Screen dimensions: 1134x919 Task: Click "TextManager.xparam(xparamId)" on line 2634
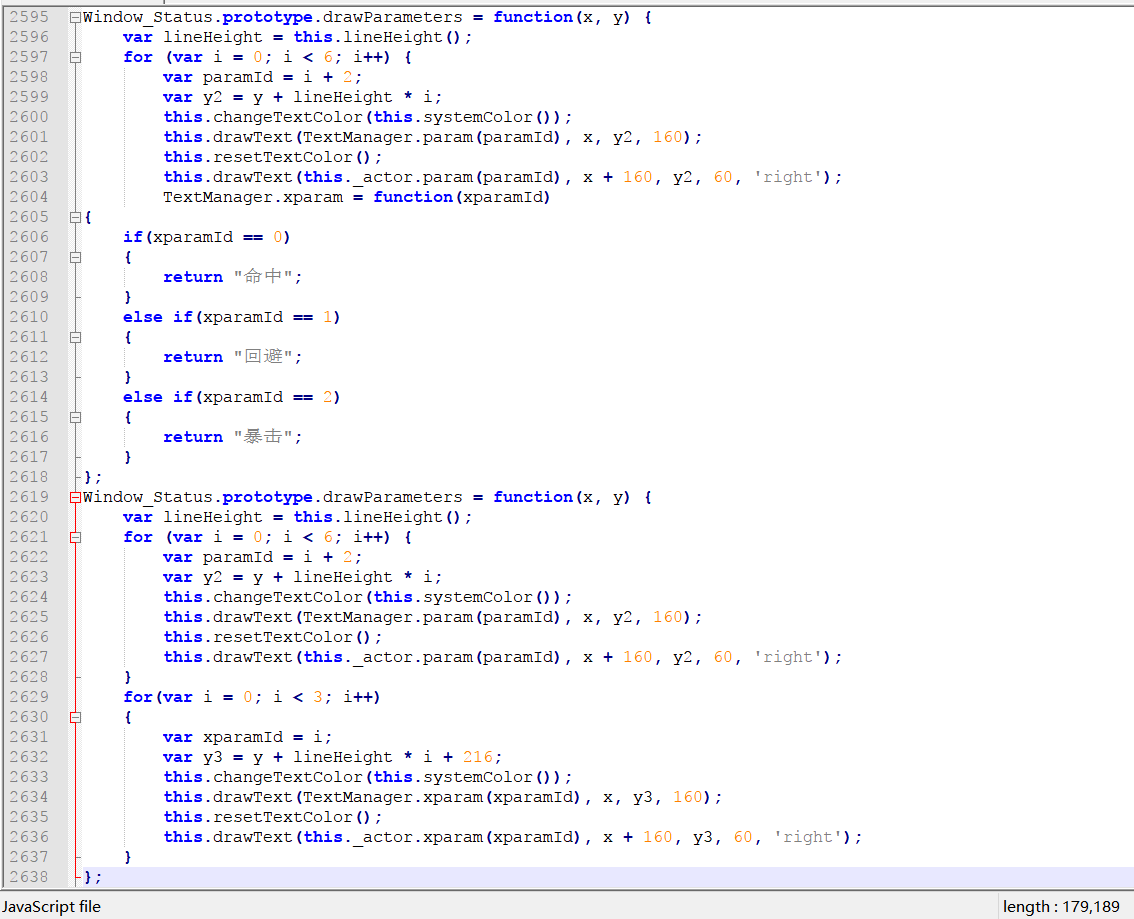coord(442,797)
